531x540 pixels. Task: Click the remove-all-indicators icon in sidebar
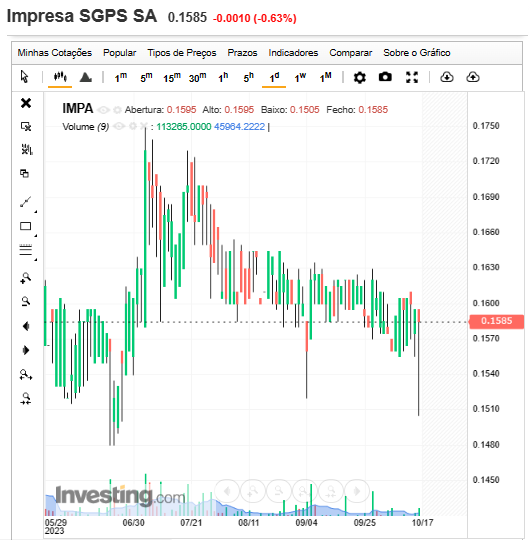pos(27,149)
